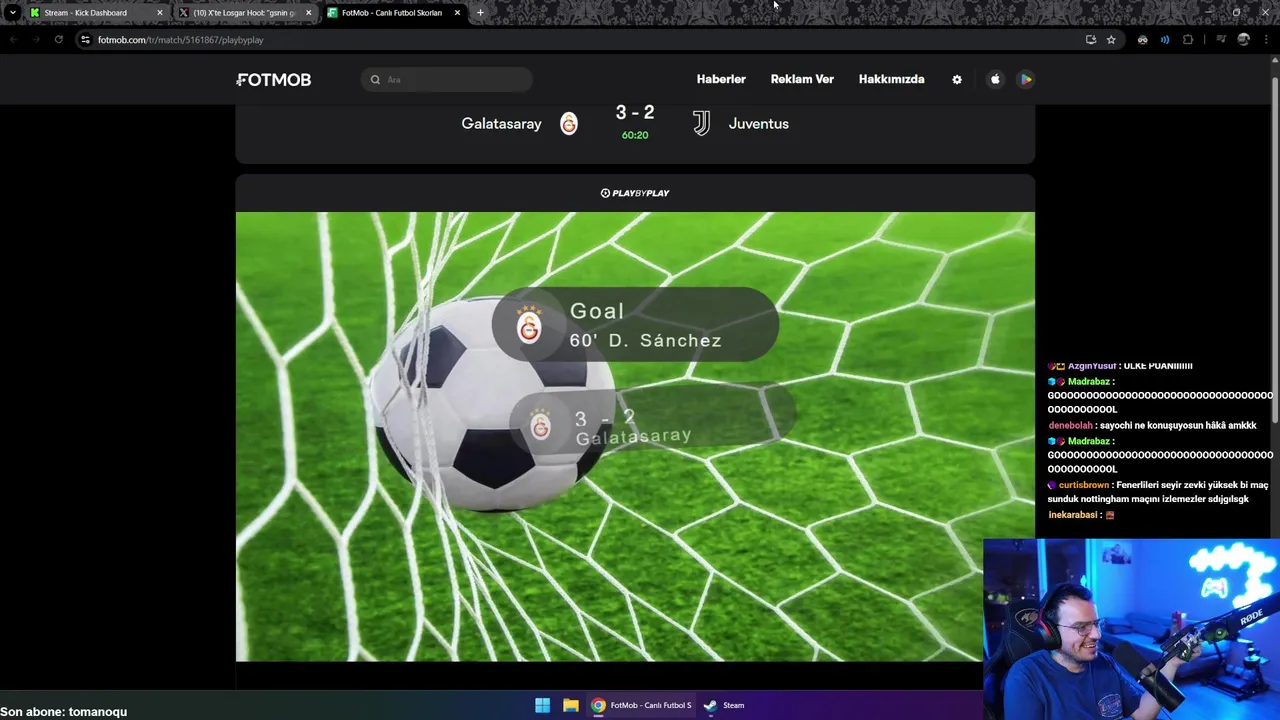Click the Goal 60' D. Sánchez overlay

(635, 325)
